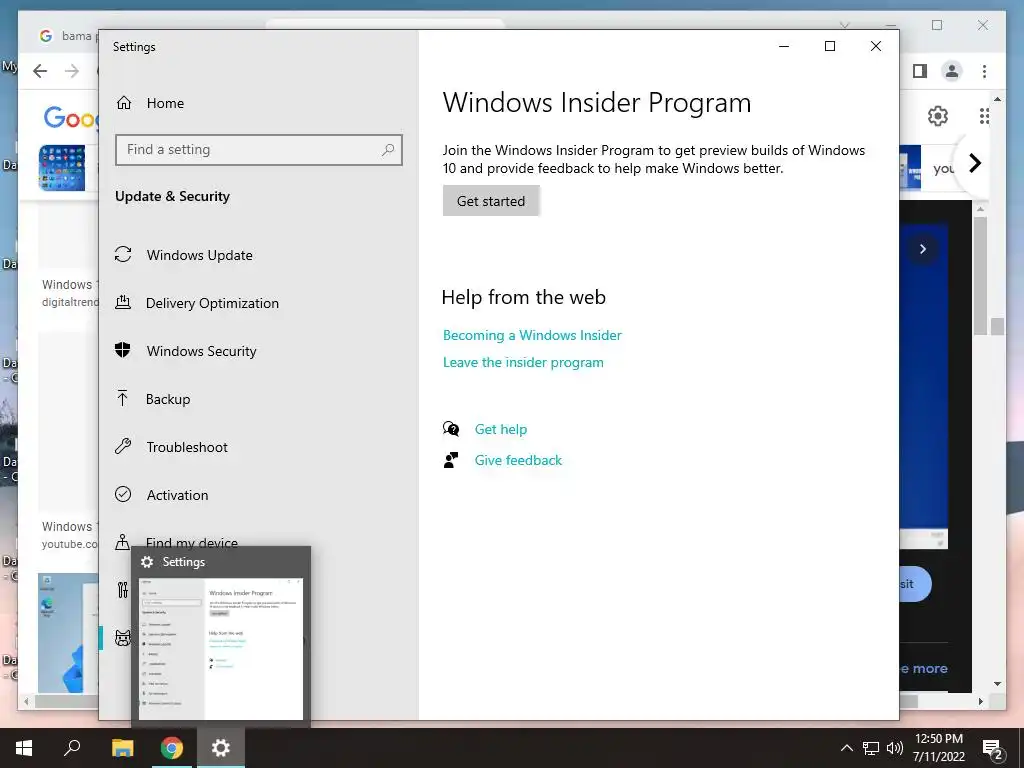
Task: Click the For developers tools icon in sidebar
Action: click(123, 590)
